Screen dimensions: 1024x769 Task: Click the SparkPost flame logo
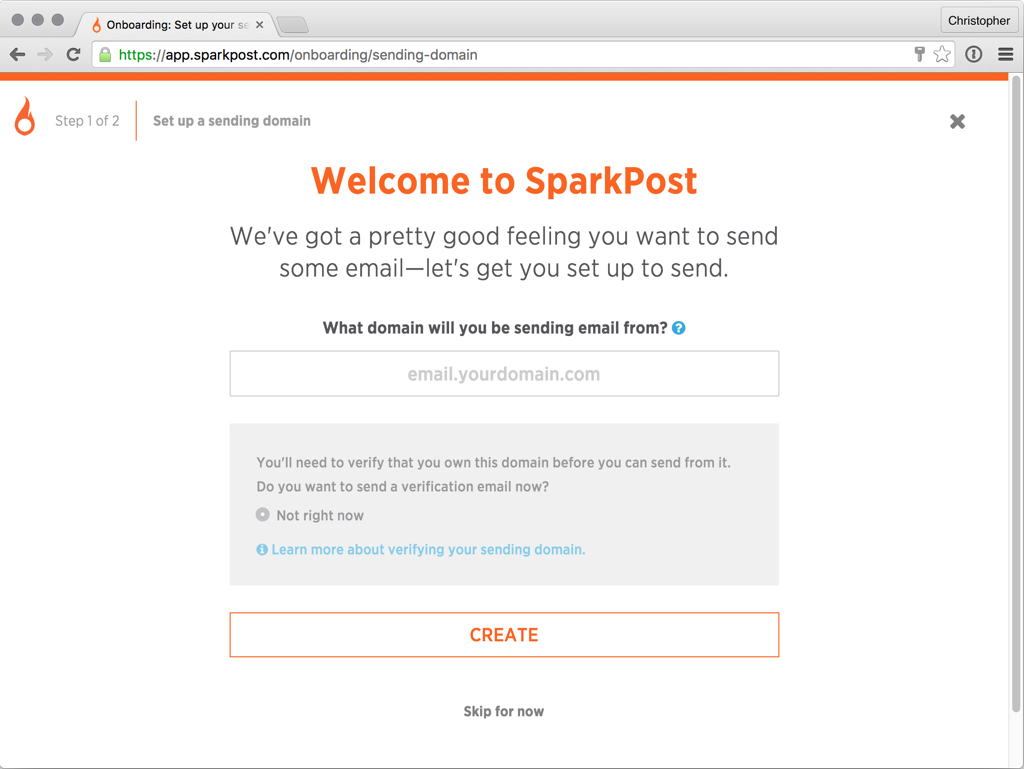[x=25, y=117]
